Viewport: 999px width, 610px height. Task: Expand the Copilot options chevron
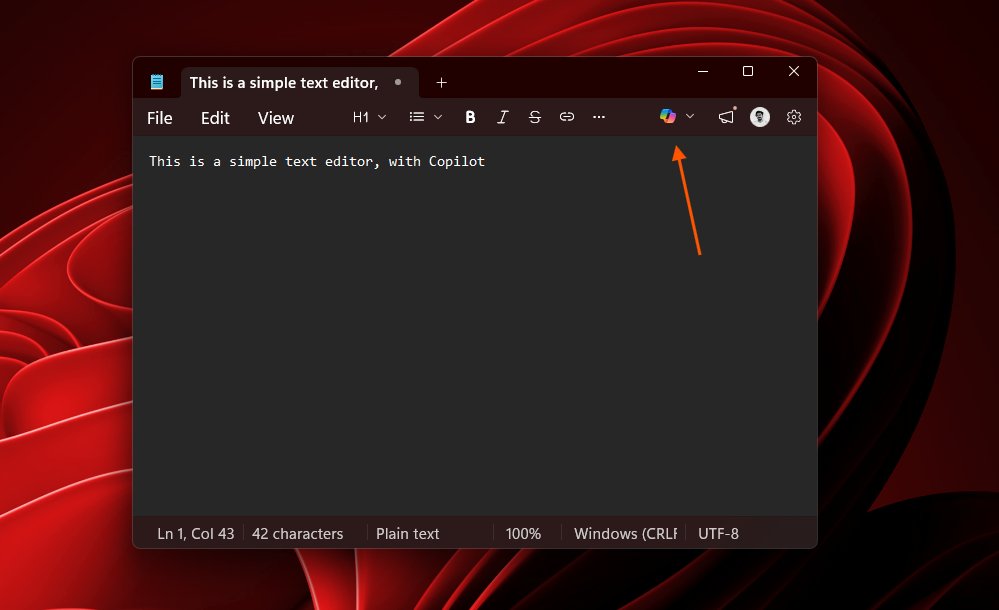pos(689,116)
